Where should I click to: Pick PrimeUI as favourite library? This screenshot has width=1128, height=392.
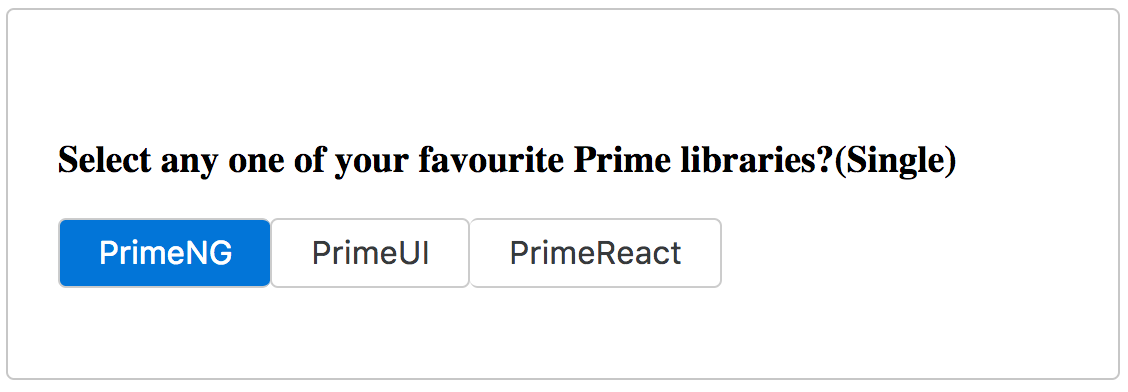(x=370, y=253)
